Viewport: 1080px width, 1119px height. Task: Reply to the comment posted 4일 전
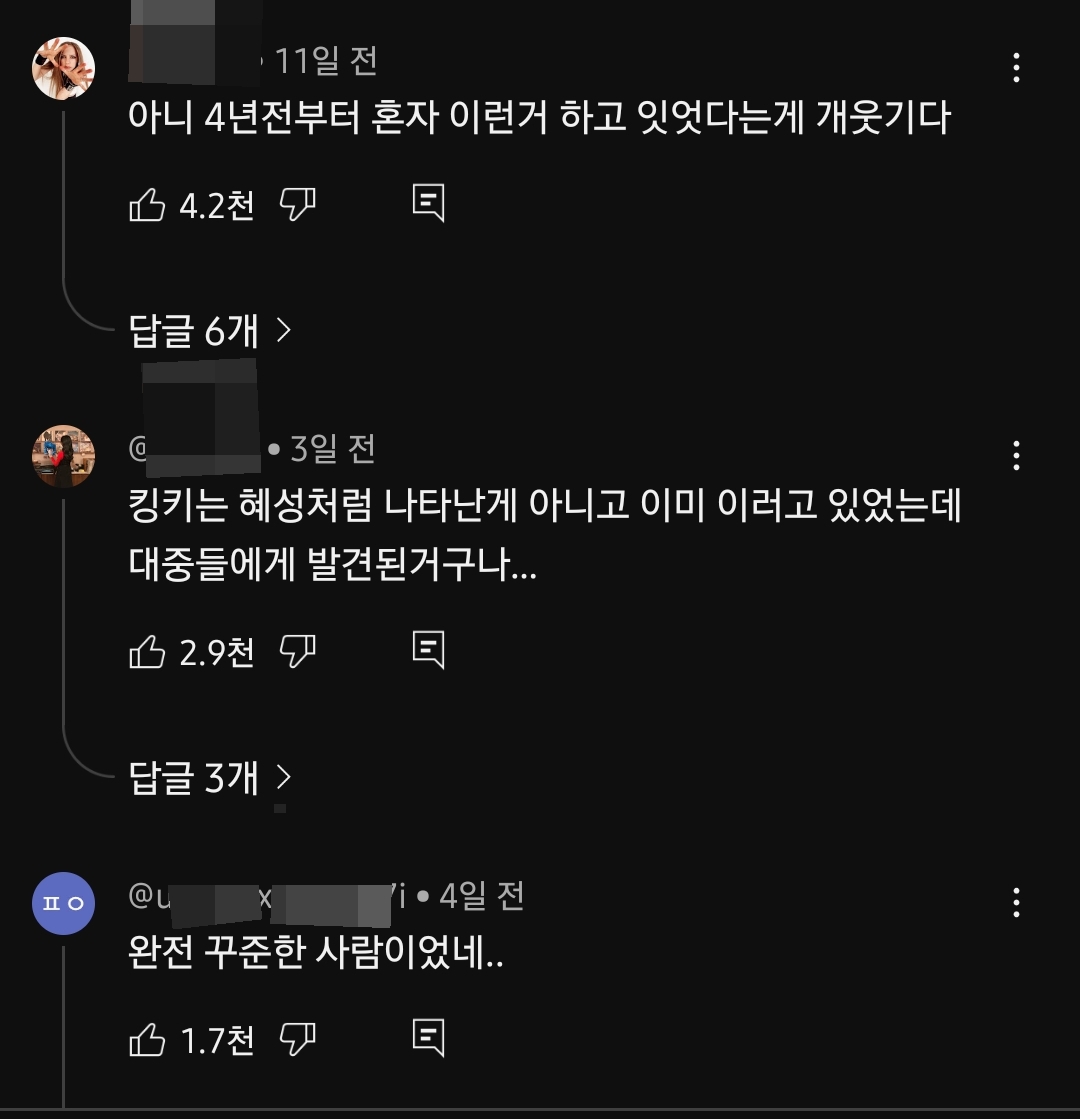tap(429, 1038)
